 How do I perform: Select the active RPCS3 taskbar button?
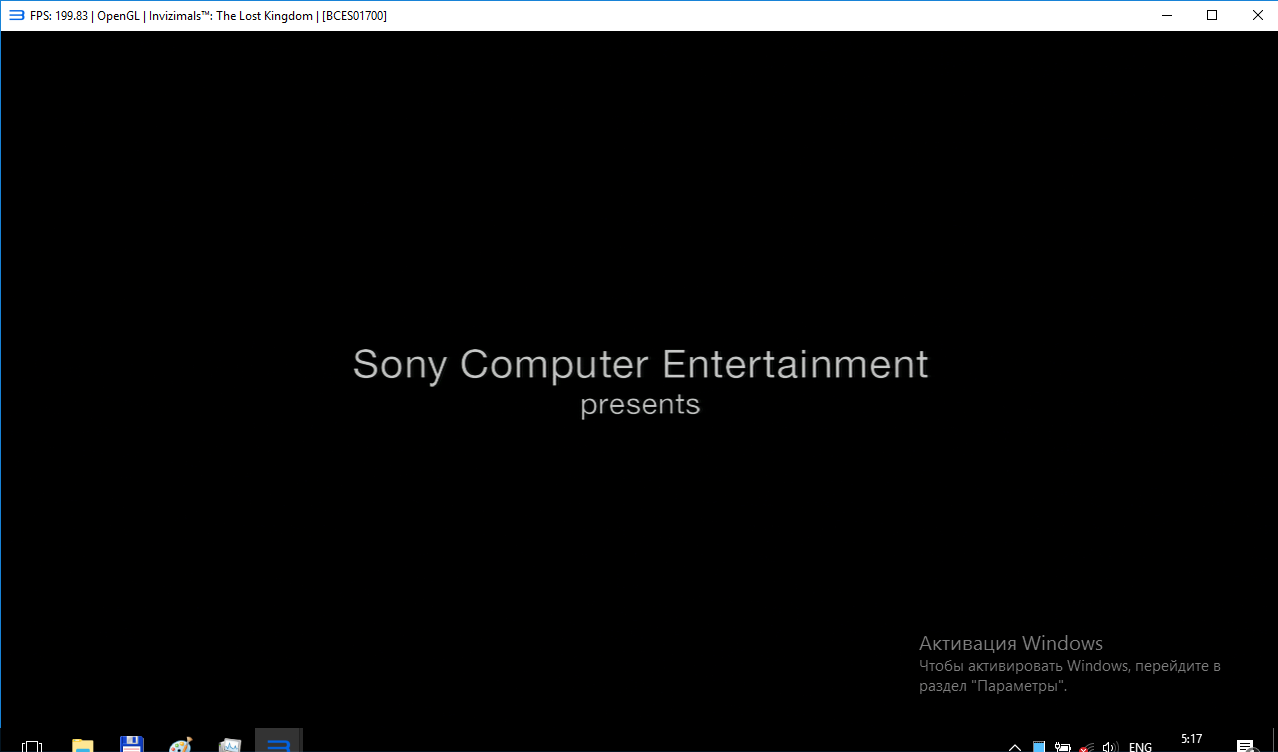click(279, 743)
